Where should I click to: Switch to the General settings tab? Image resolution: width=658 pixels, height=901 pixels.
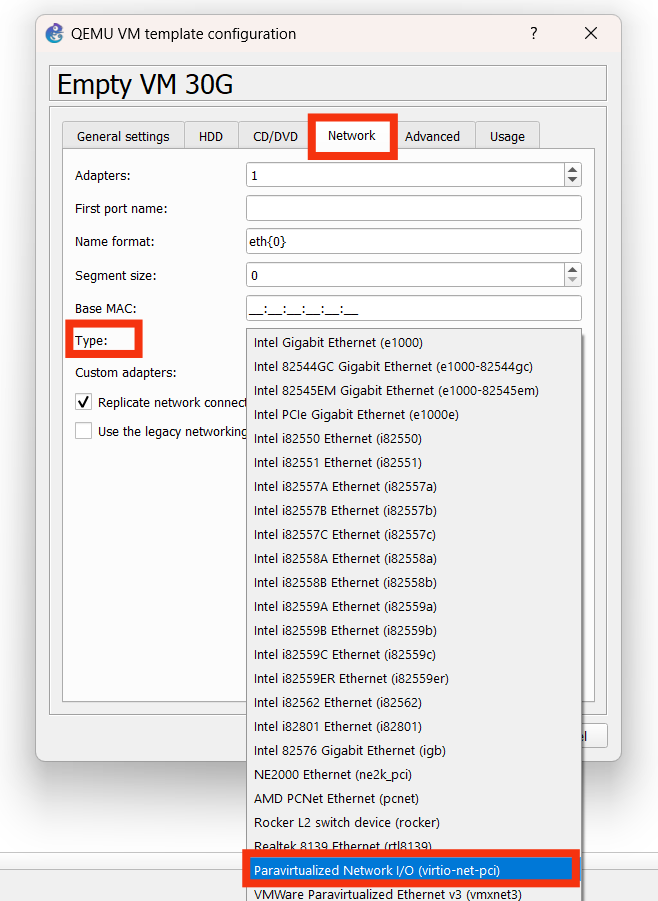click(x=123, y=136)
